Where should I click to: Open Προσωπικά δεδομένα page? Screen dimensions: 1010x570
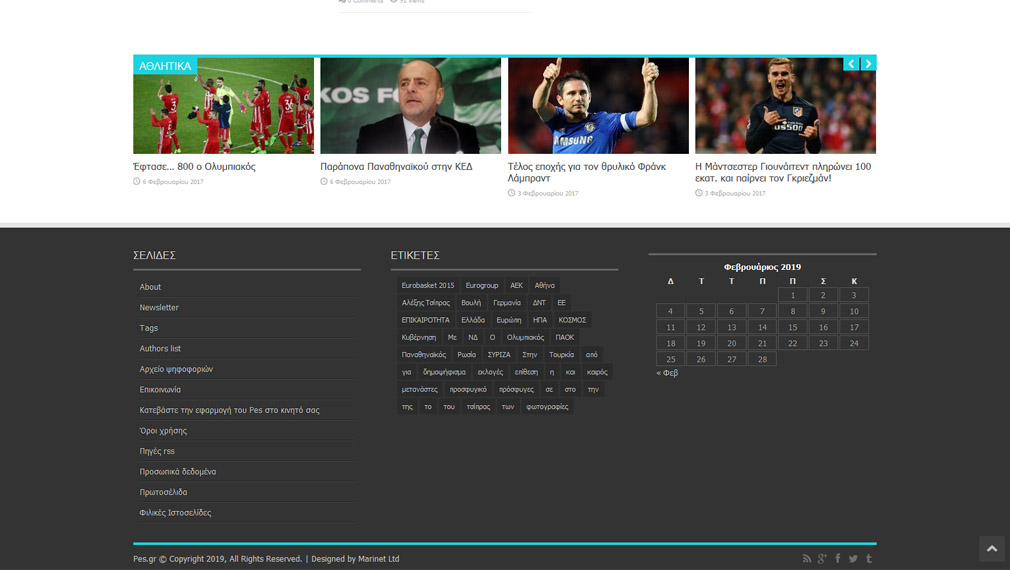178,471
